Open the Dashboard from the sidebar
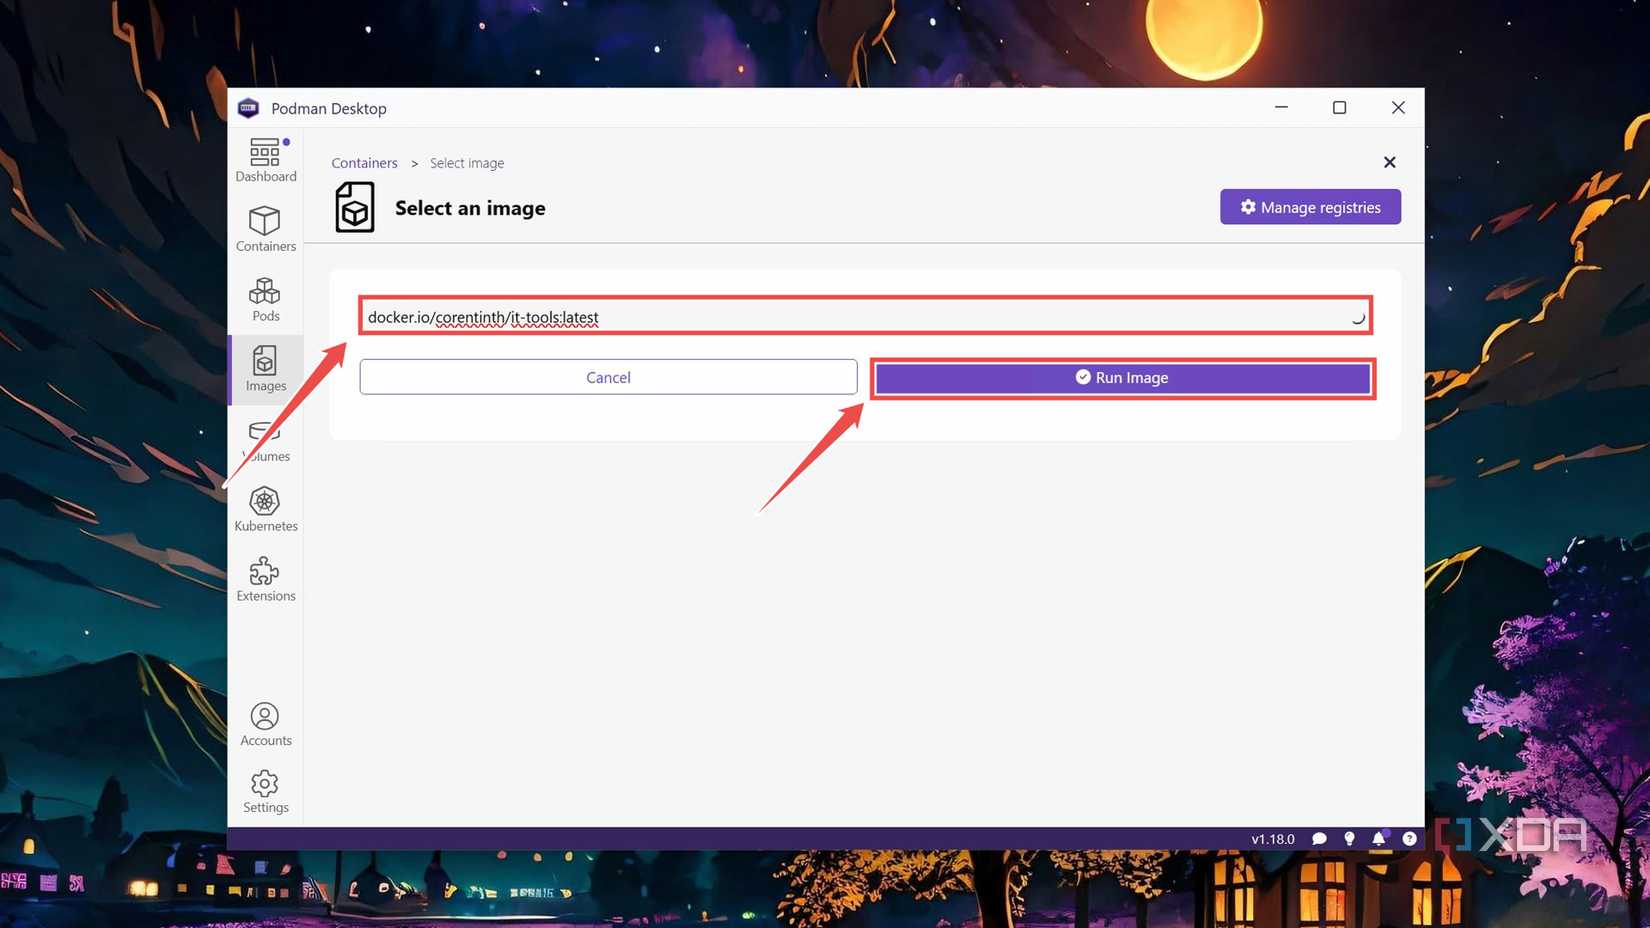This screenshot has width=1650, height=928. tap(265, 158)
